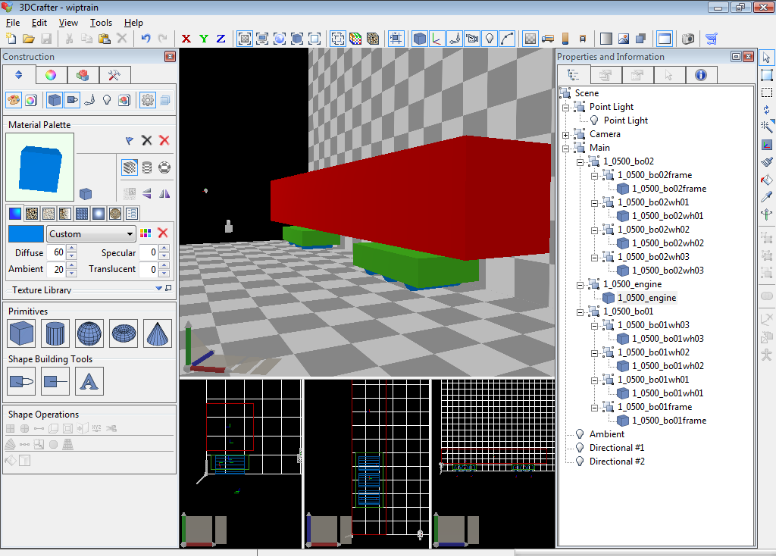Toggle the Z axis lock
This screenshot has width=776, height=556.
tap(220, 39)
